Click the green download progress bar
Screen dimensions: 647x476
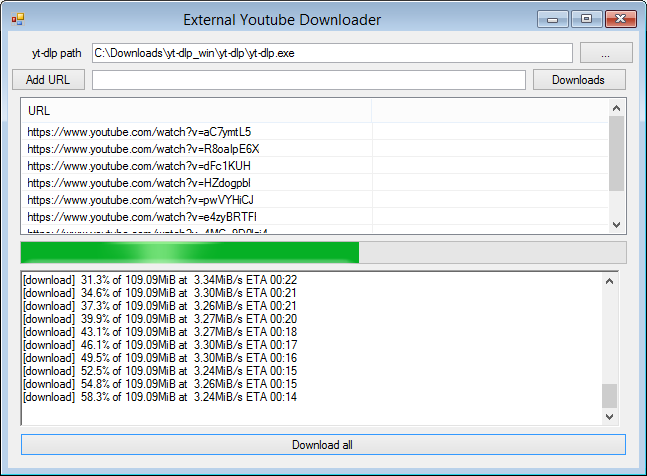pos(324,252)
